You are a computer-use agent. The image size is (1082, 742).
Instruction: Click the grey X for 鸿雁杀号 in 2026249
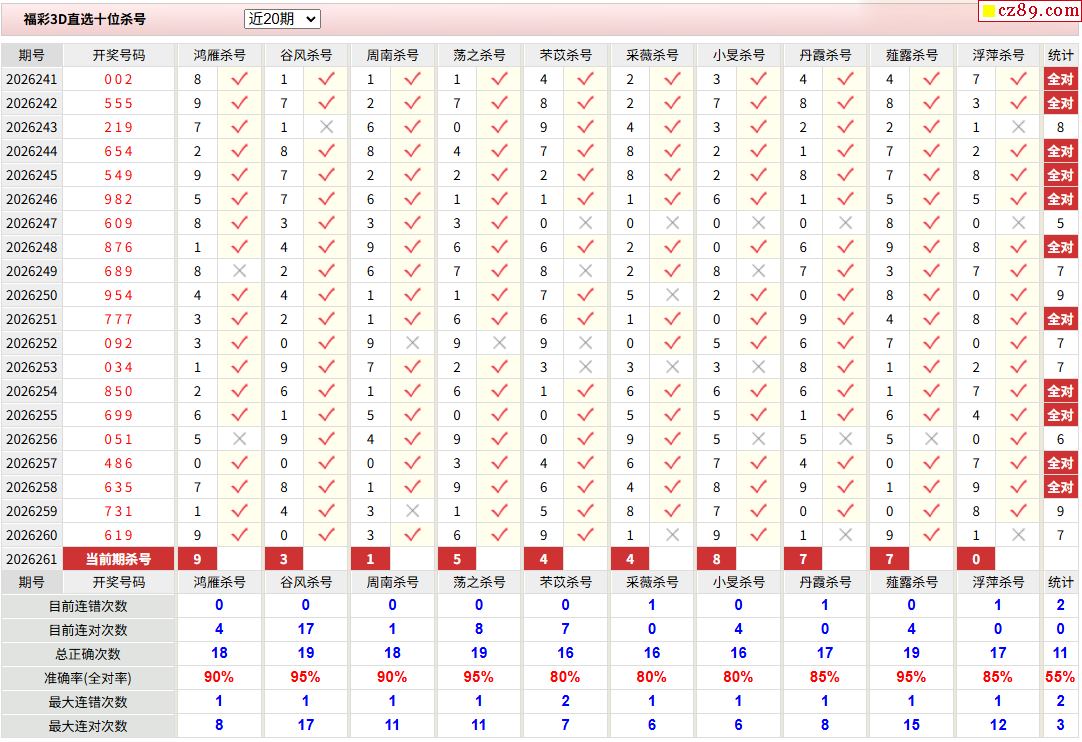tap(239, 271)
